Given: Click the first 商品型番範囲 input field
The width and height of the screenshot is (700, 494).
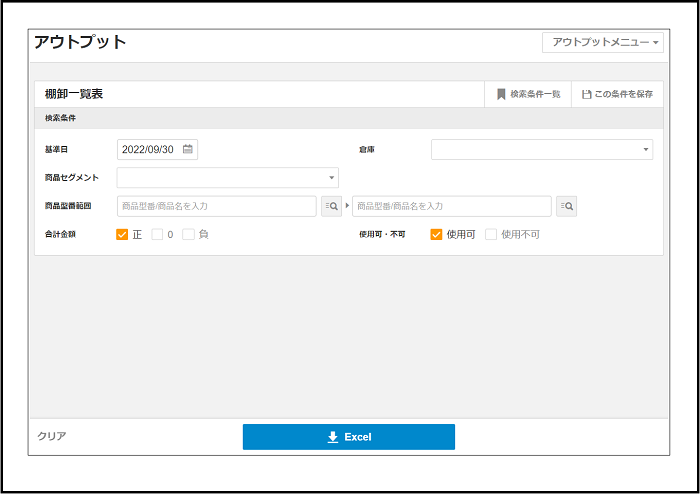Looking at the screenshot, I should (217, 206).
